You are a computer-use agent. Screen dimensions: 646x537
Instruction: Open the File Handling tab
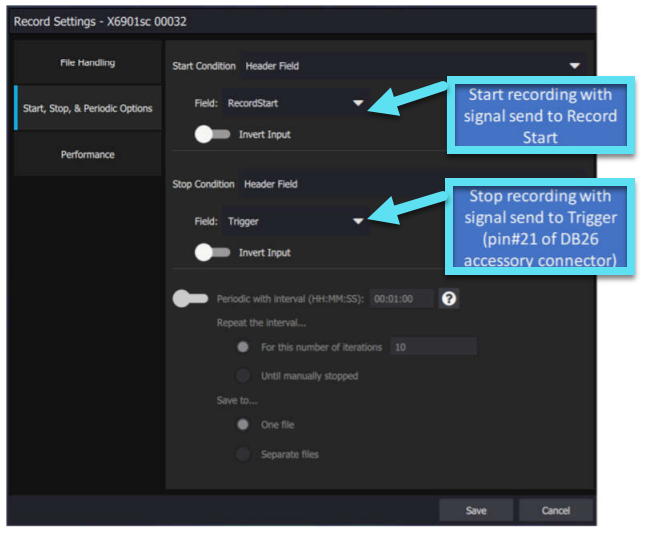coord(87,63)
